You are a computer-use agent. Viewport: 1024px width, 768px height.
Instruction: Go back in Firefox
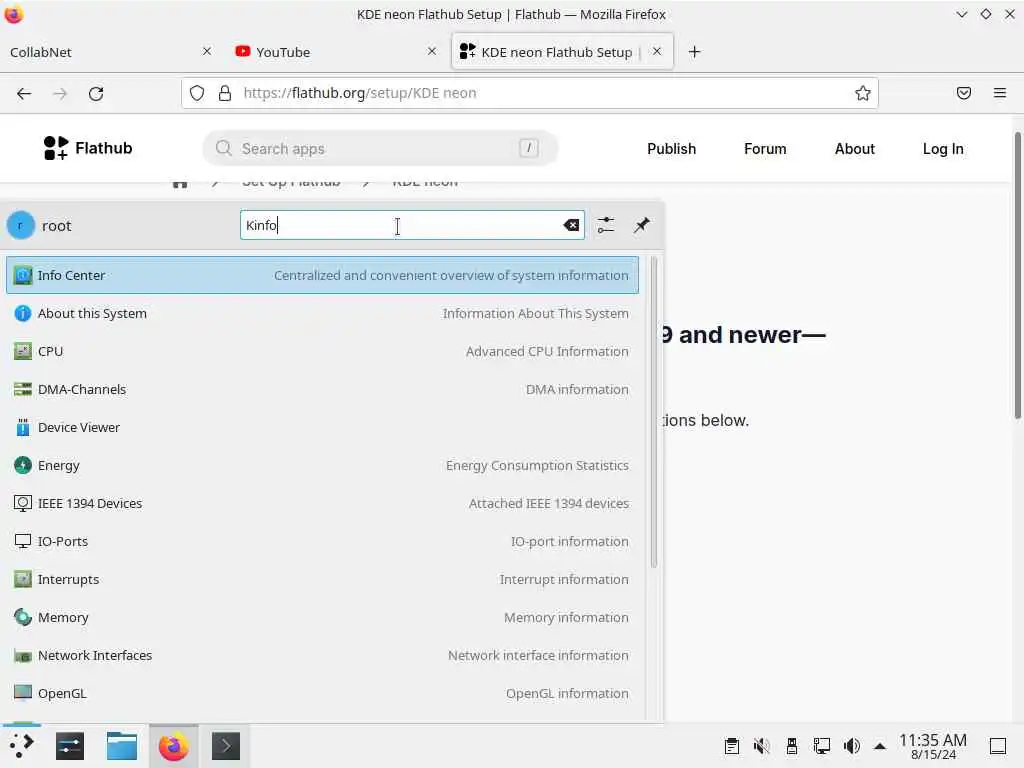[x=24, y=93]
